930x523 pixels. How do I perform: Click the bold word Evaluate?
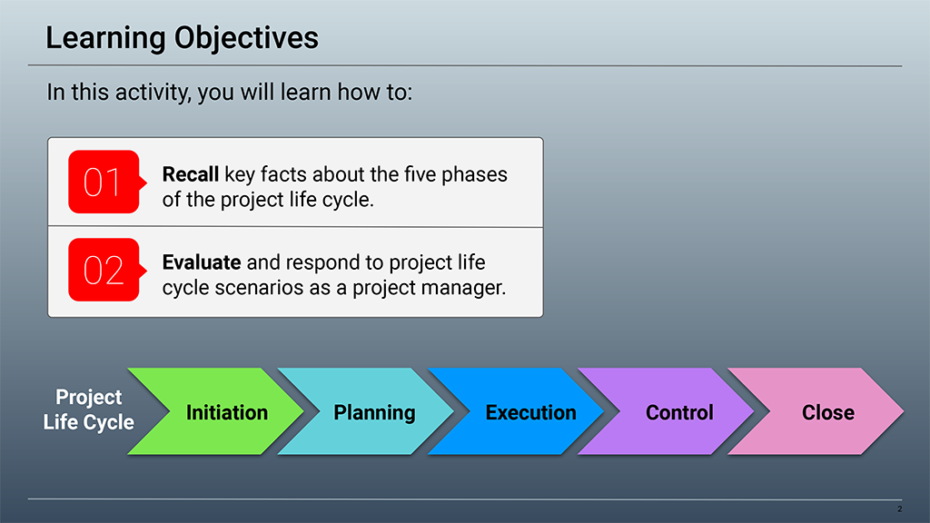pyautogui.click(x=201, y=263)
